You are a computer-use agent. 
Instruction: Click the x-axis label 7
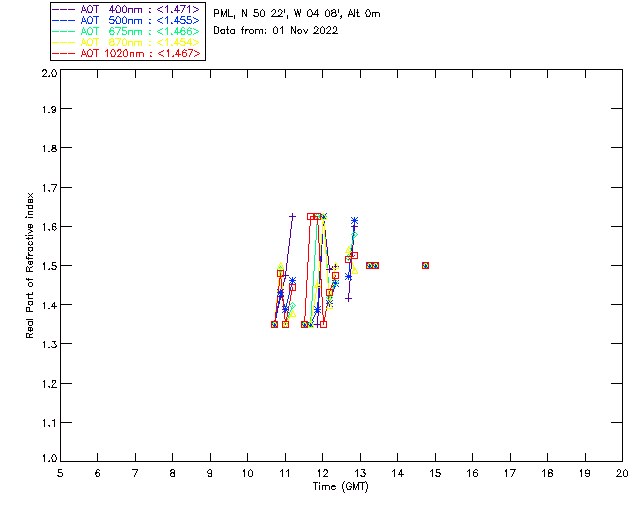[x=135, y=473]
